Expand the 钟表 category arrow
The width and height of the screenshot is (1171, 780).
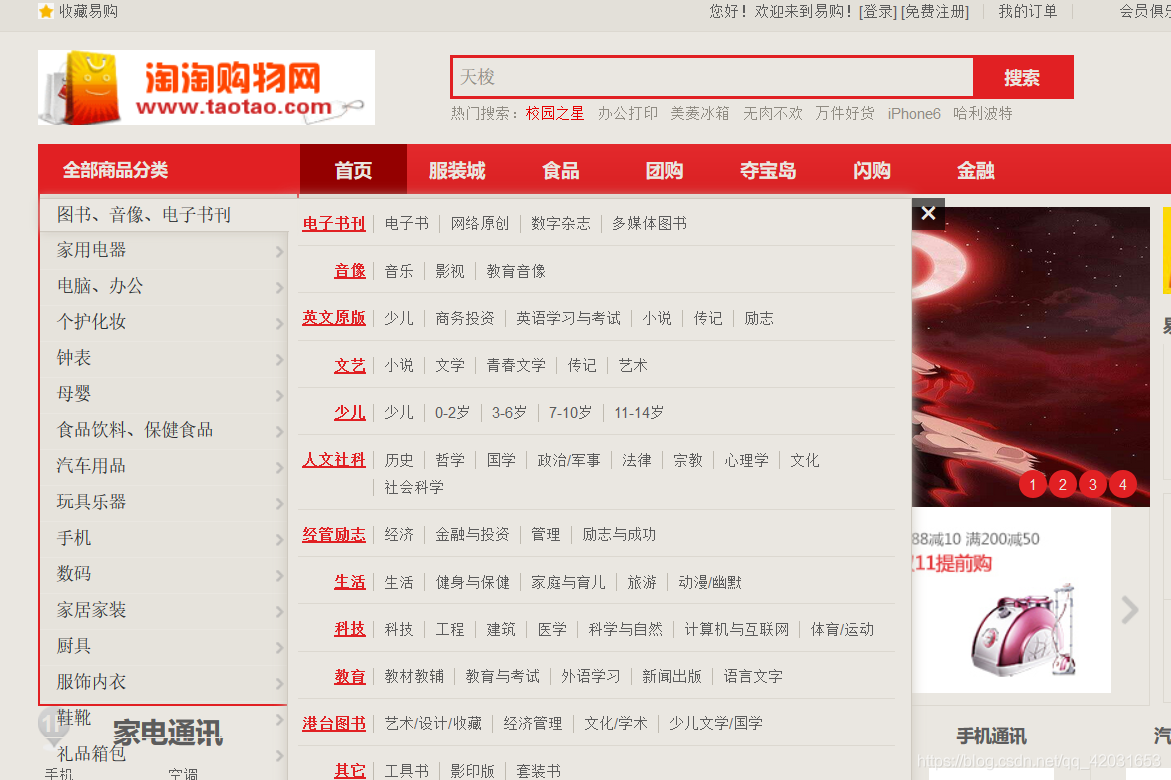pos(279,359)
